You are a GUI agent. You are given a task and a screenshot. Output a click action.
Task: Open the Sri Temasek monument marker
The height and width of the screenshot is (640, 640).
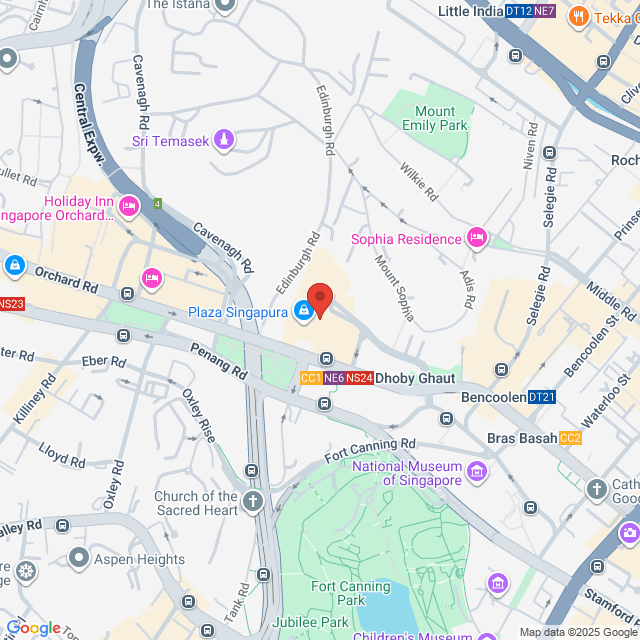[x=224, y=140]
